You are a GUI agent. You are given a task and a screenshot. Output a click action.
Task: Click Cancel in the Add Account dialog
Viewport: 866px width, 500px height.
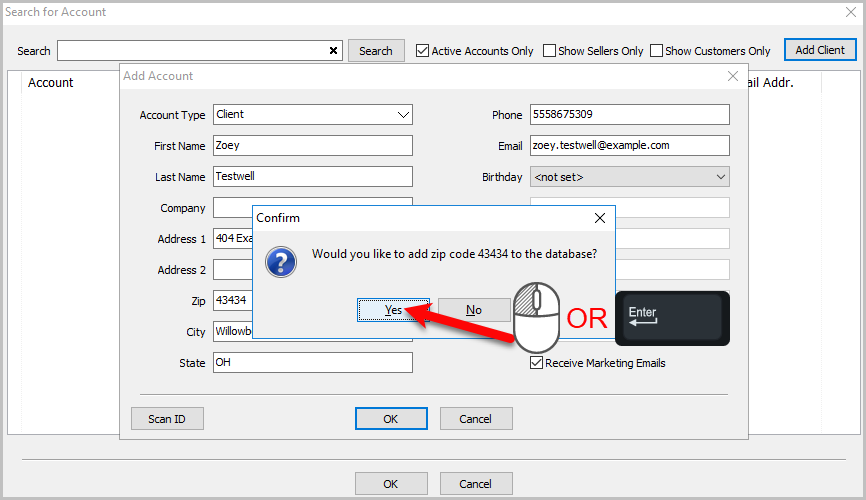pyautogui.click(x=476, y=419)
